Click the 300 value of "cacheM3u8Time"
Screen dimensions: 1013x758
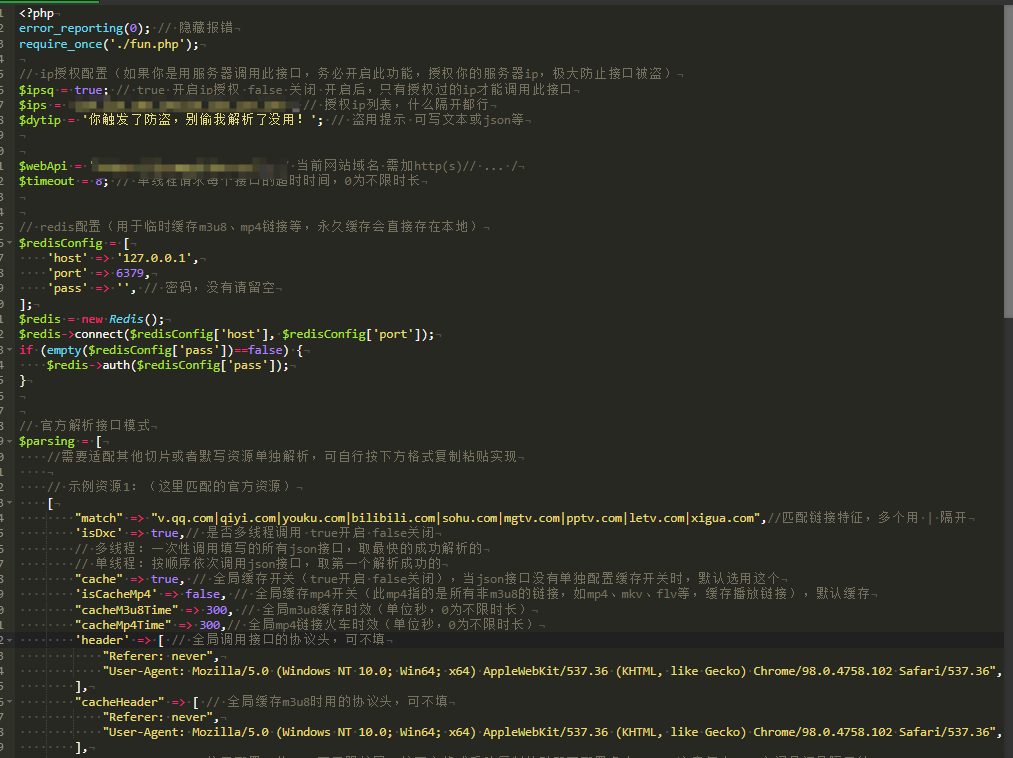tap(216, 609)
